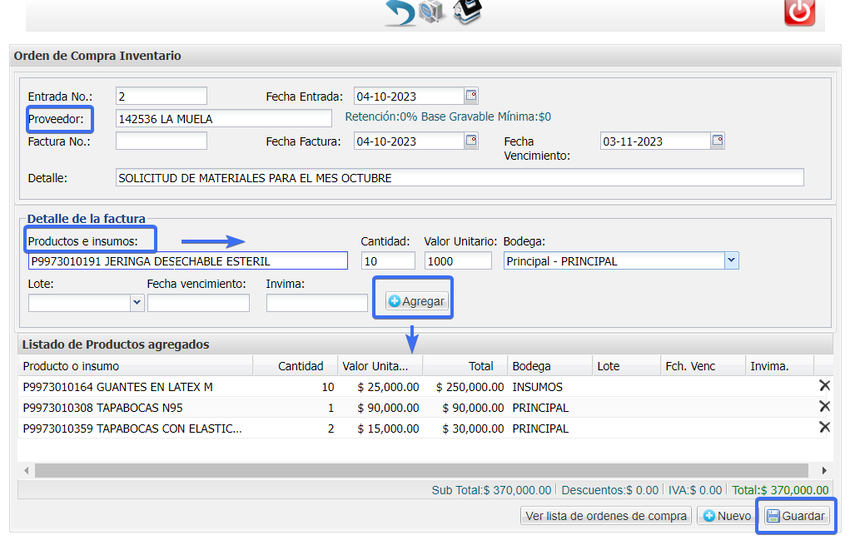The width and height of the screenshot is (850, 550).
Task: Open the Fecha Factura calendar picker
Action: [471, 140]
